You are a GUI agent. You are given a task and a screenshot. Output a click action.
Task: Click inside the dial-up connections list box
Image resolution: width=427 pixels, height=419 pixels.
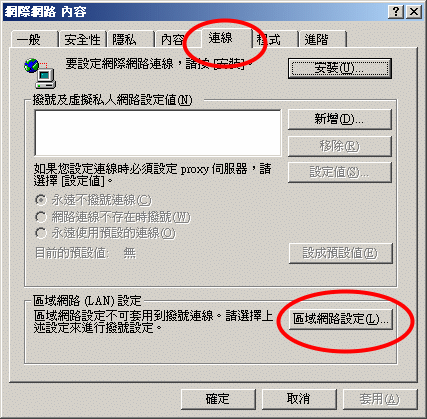click(x=158, y=133)
